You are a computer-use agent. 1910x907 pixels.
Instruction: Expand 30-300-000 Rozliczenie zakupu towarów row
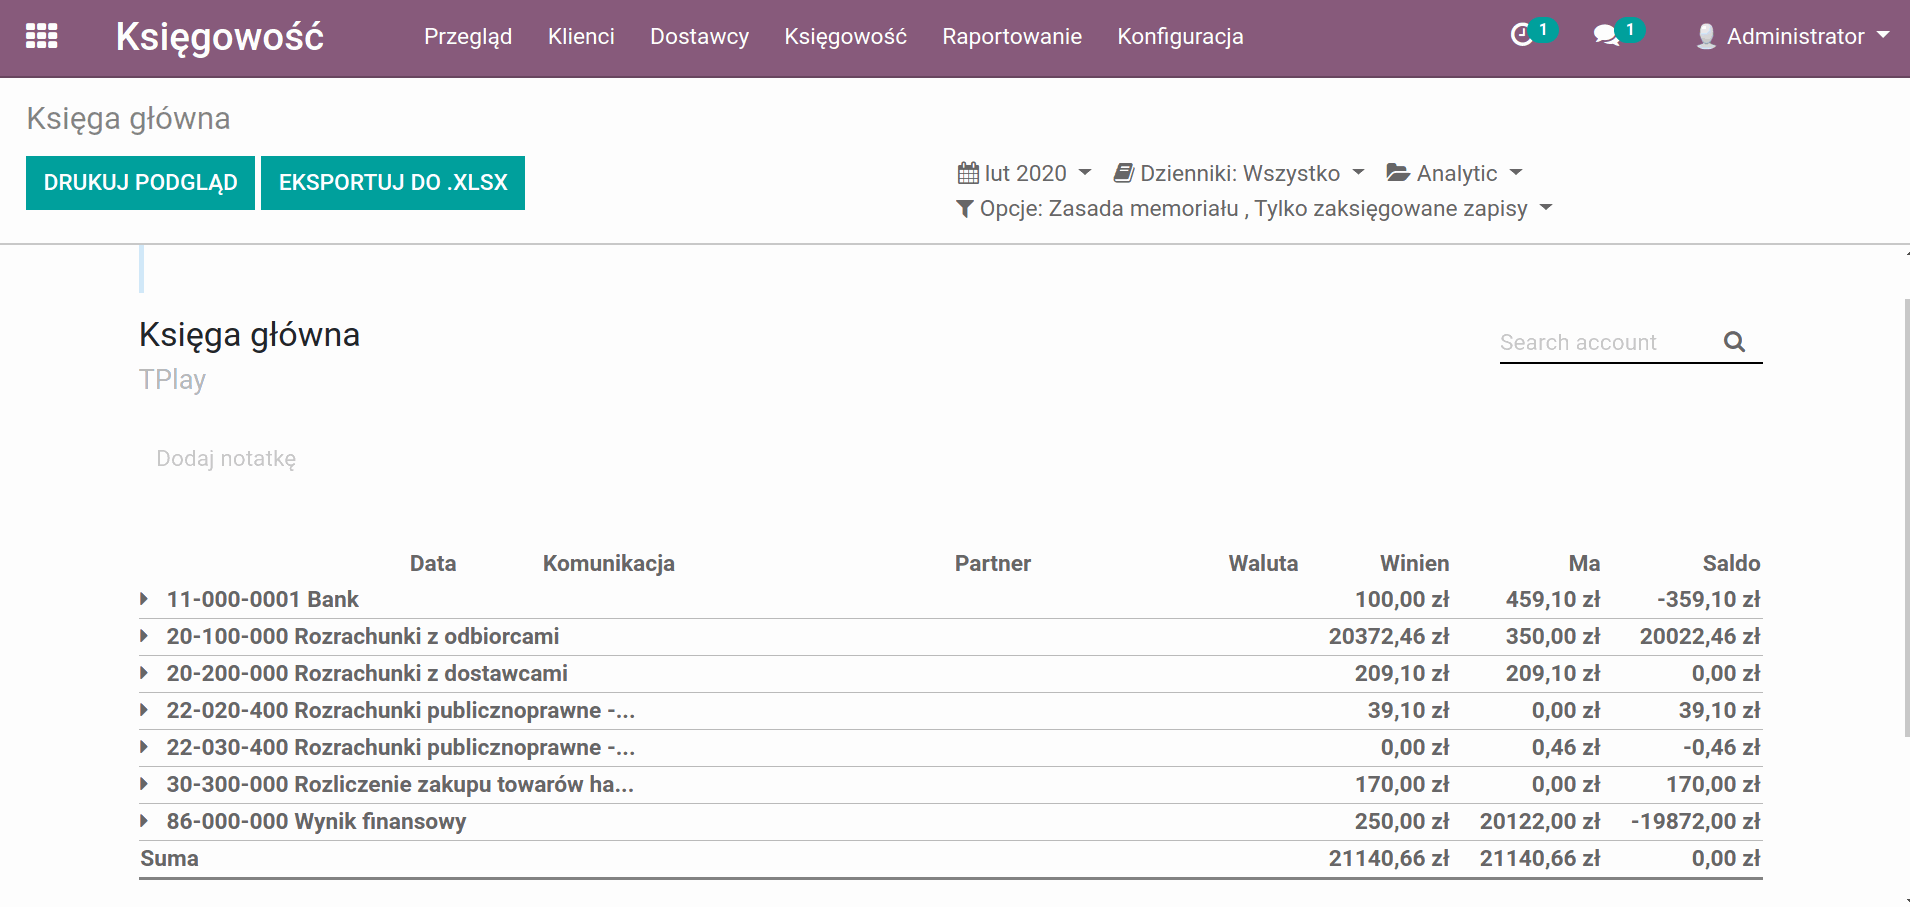click(x=144, y=784)
